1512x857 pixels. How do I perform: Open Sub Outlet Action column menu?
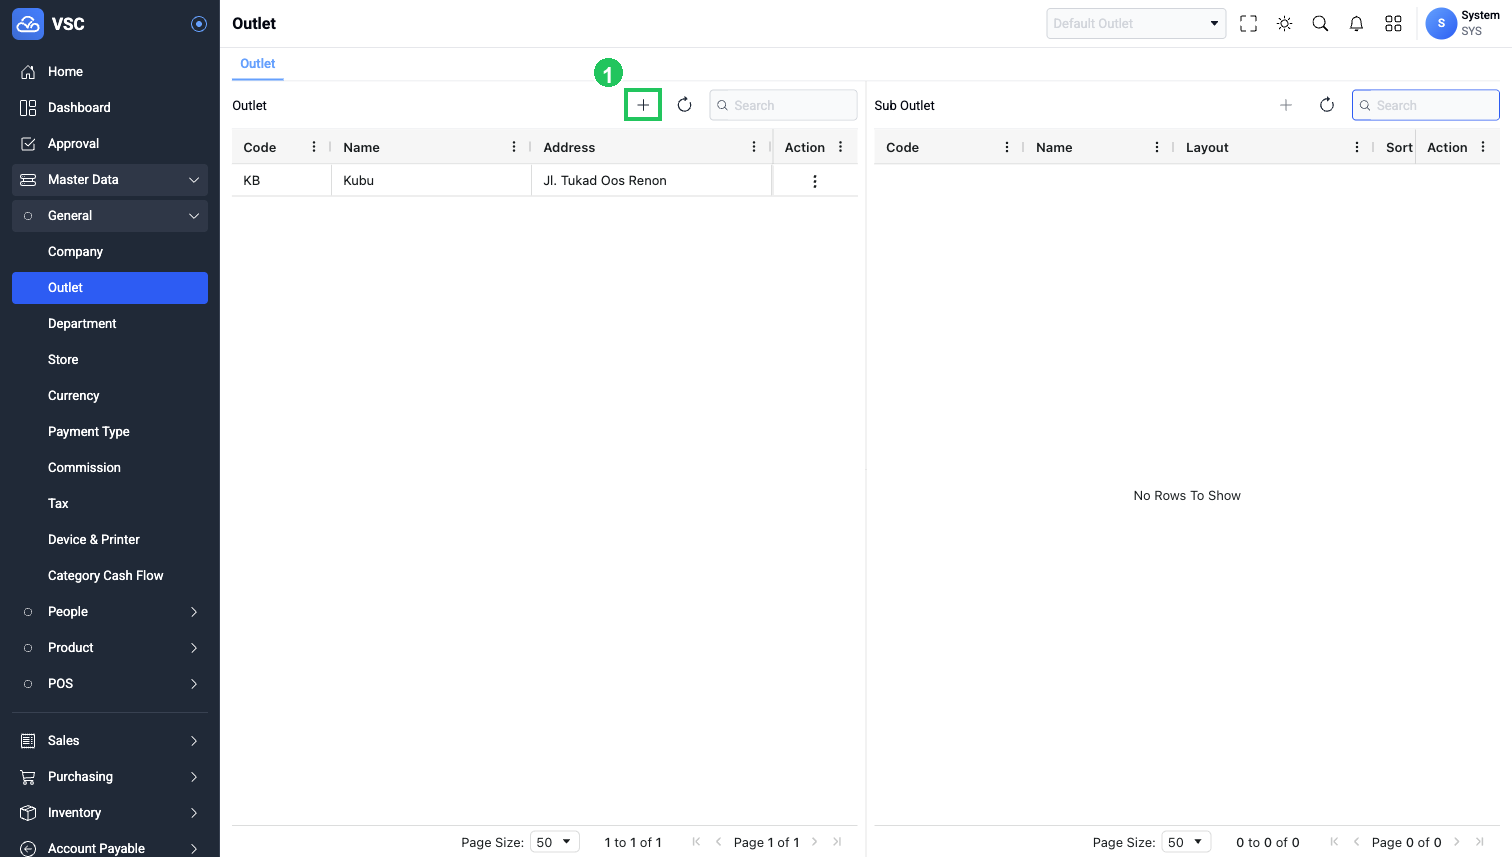click(1483, 147)
